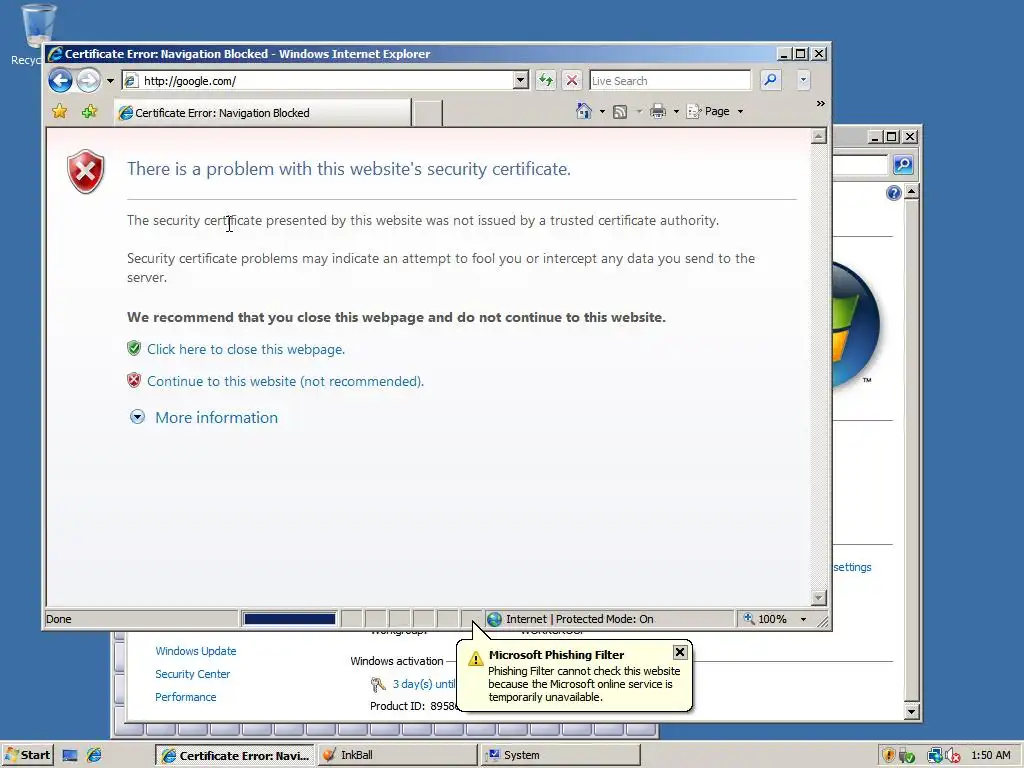Launch Internet Explorer from quick launch
This screenshot has width=1024, height=768.
tap(95, 756)
